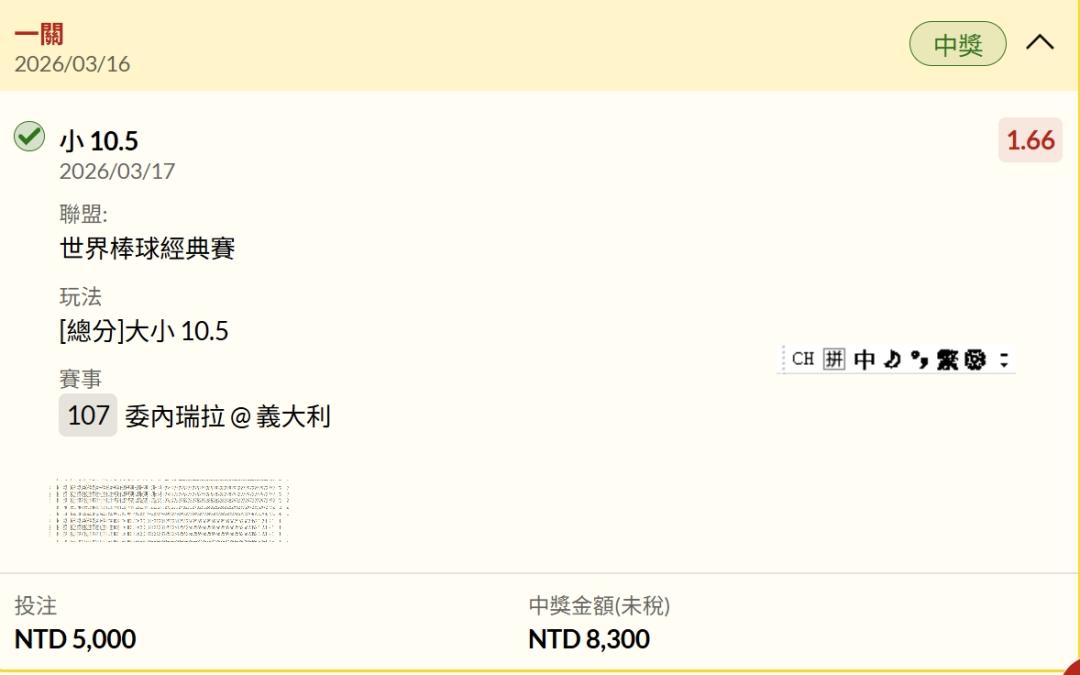Collapse the 一關 bet slip chevron
The width and height of the screenshot is (1080, 675).
click(1040, 43)
